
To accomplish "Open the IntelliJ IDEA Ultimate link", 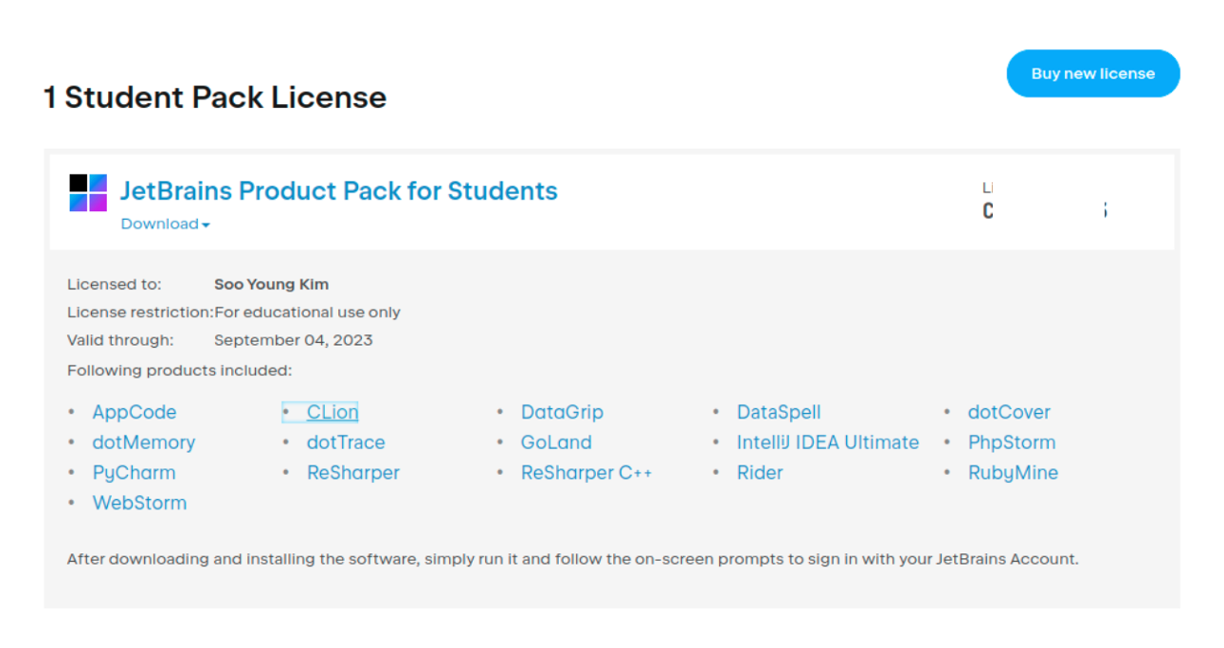I will pos(828,442).
